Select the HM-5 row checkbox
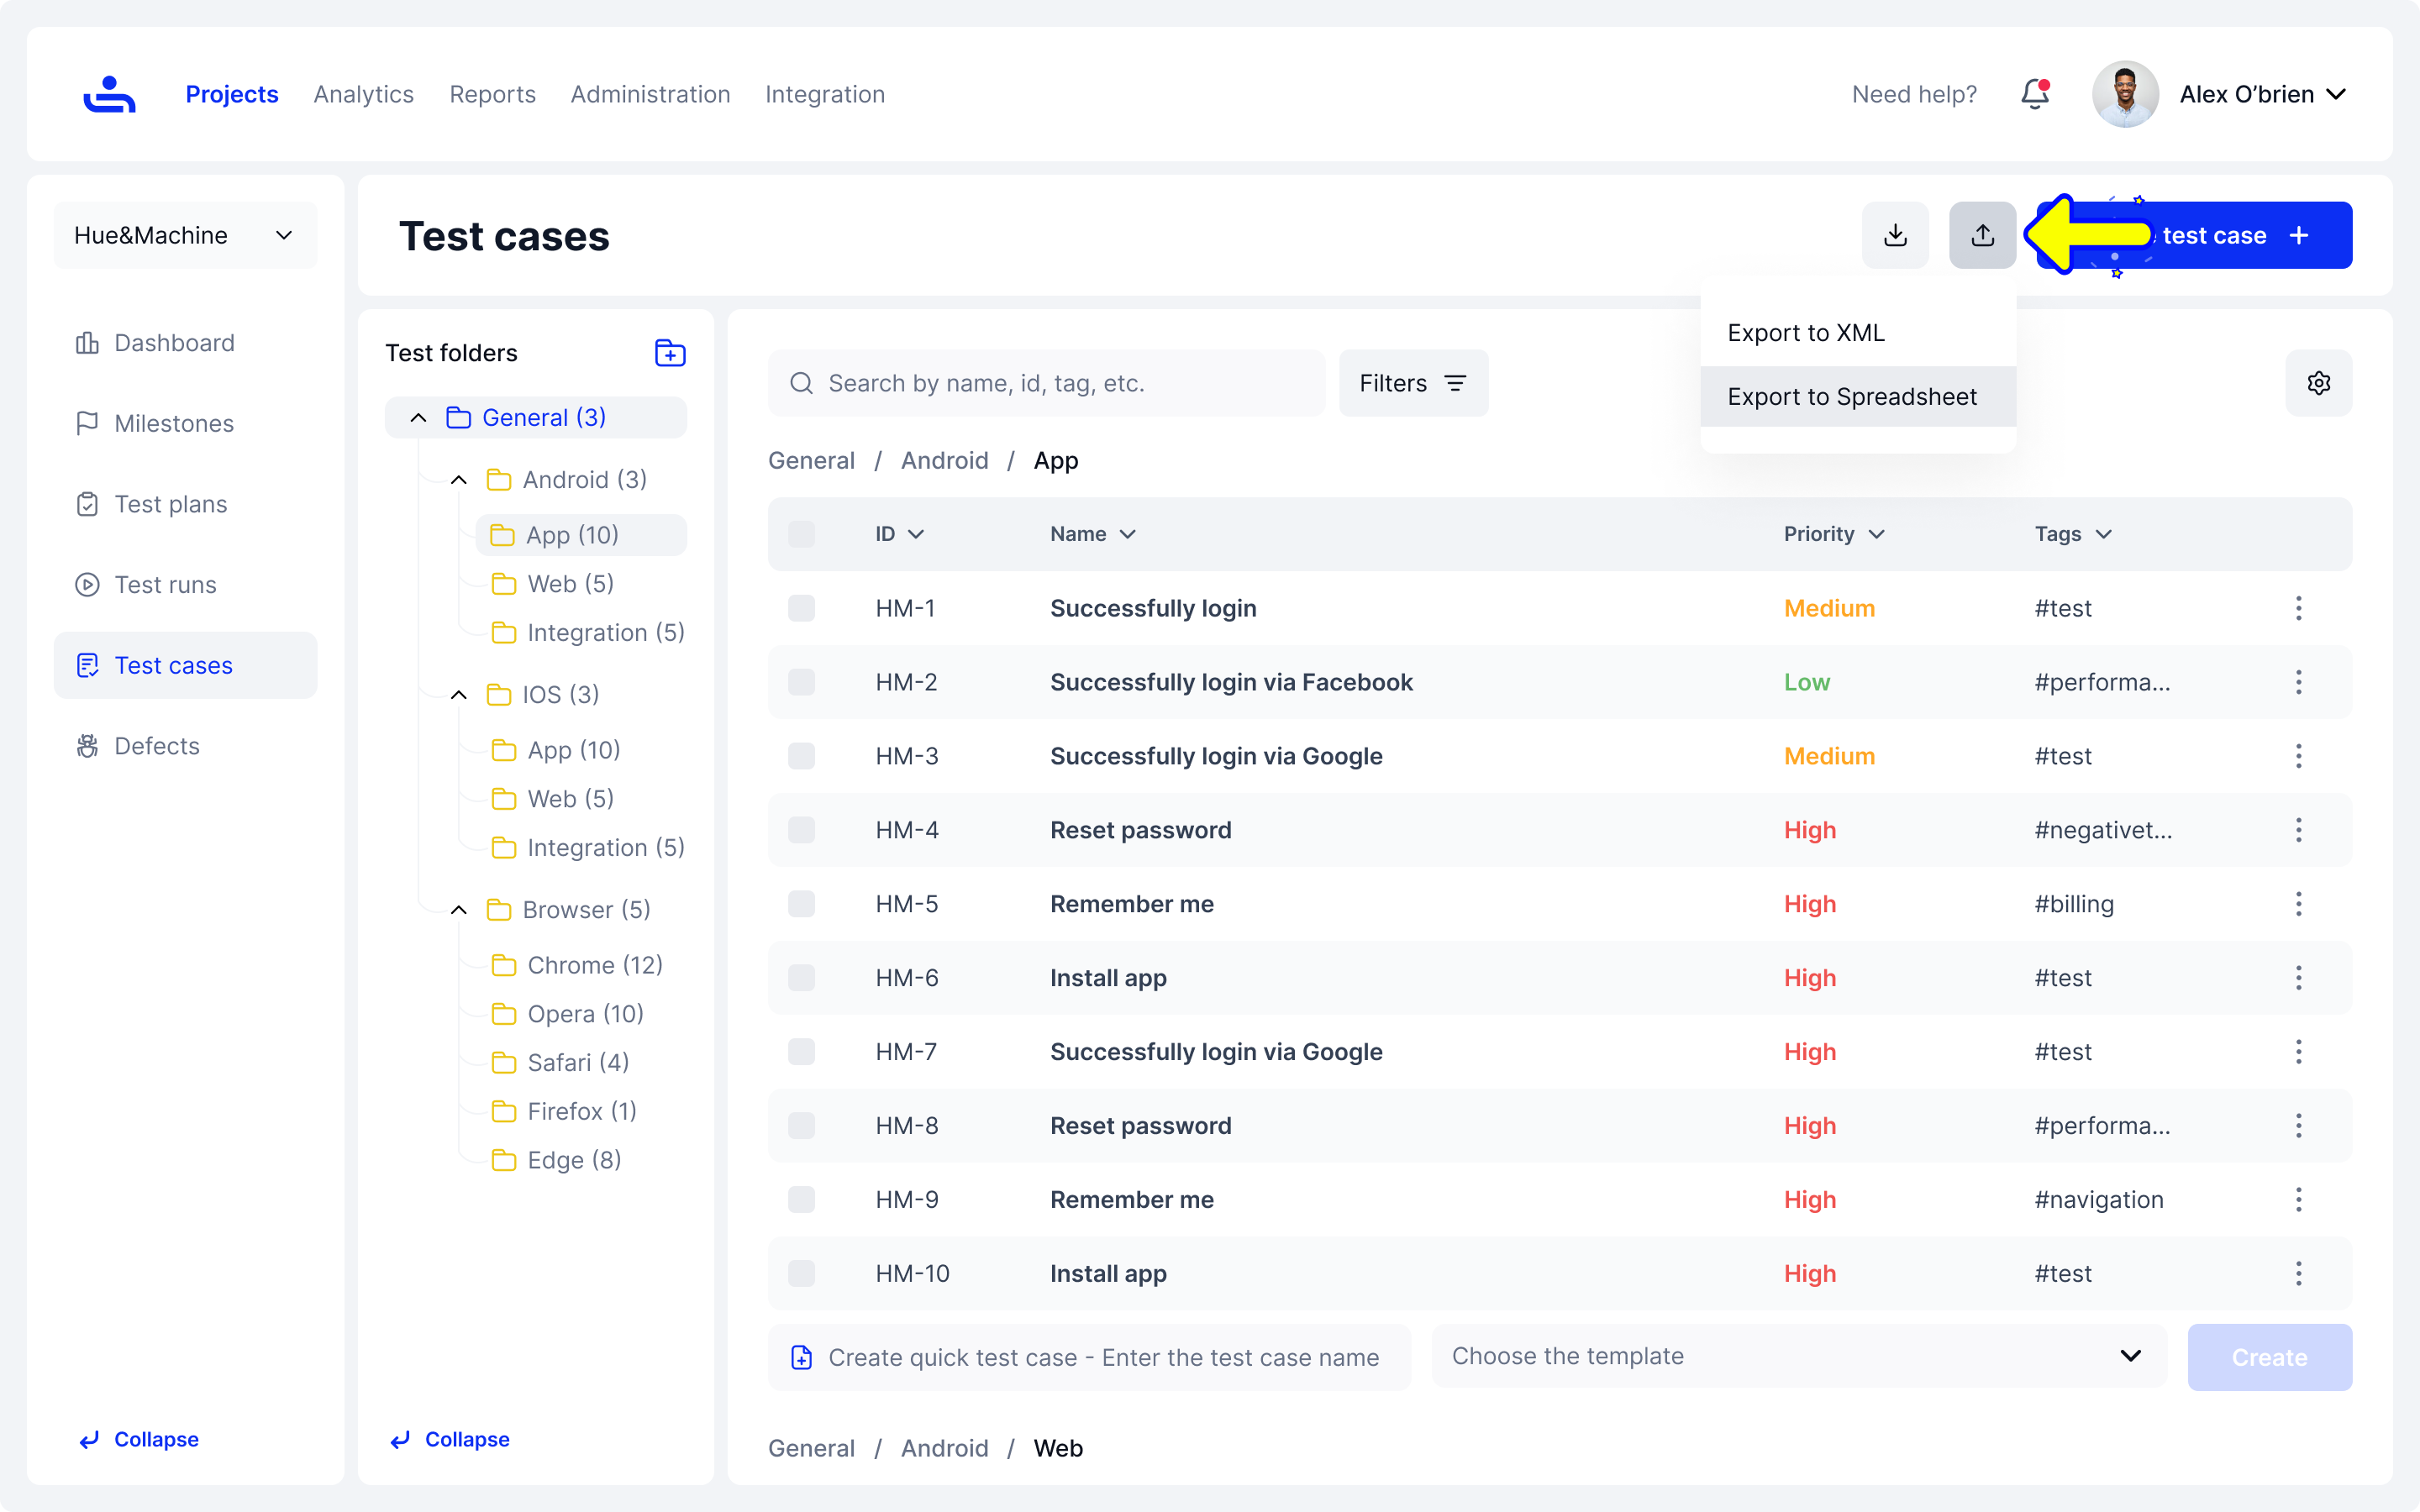 (801, 904)
